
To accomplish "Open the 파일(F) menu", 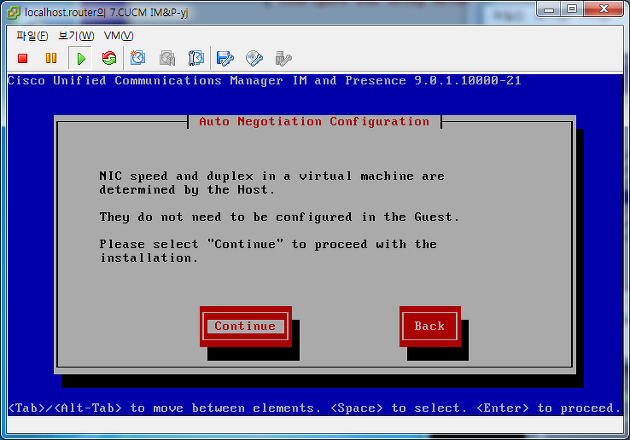I will pyautogui.click(x=32, y=36).
